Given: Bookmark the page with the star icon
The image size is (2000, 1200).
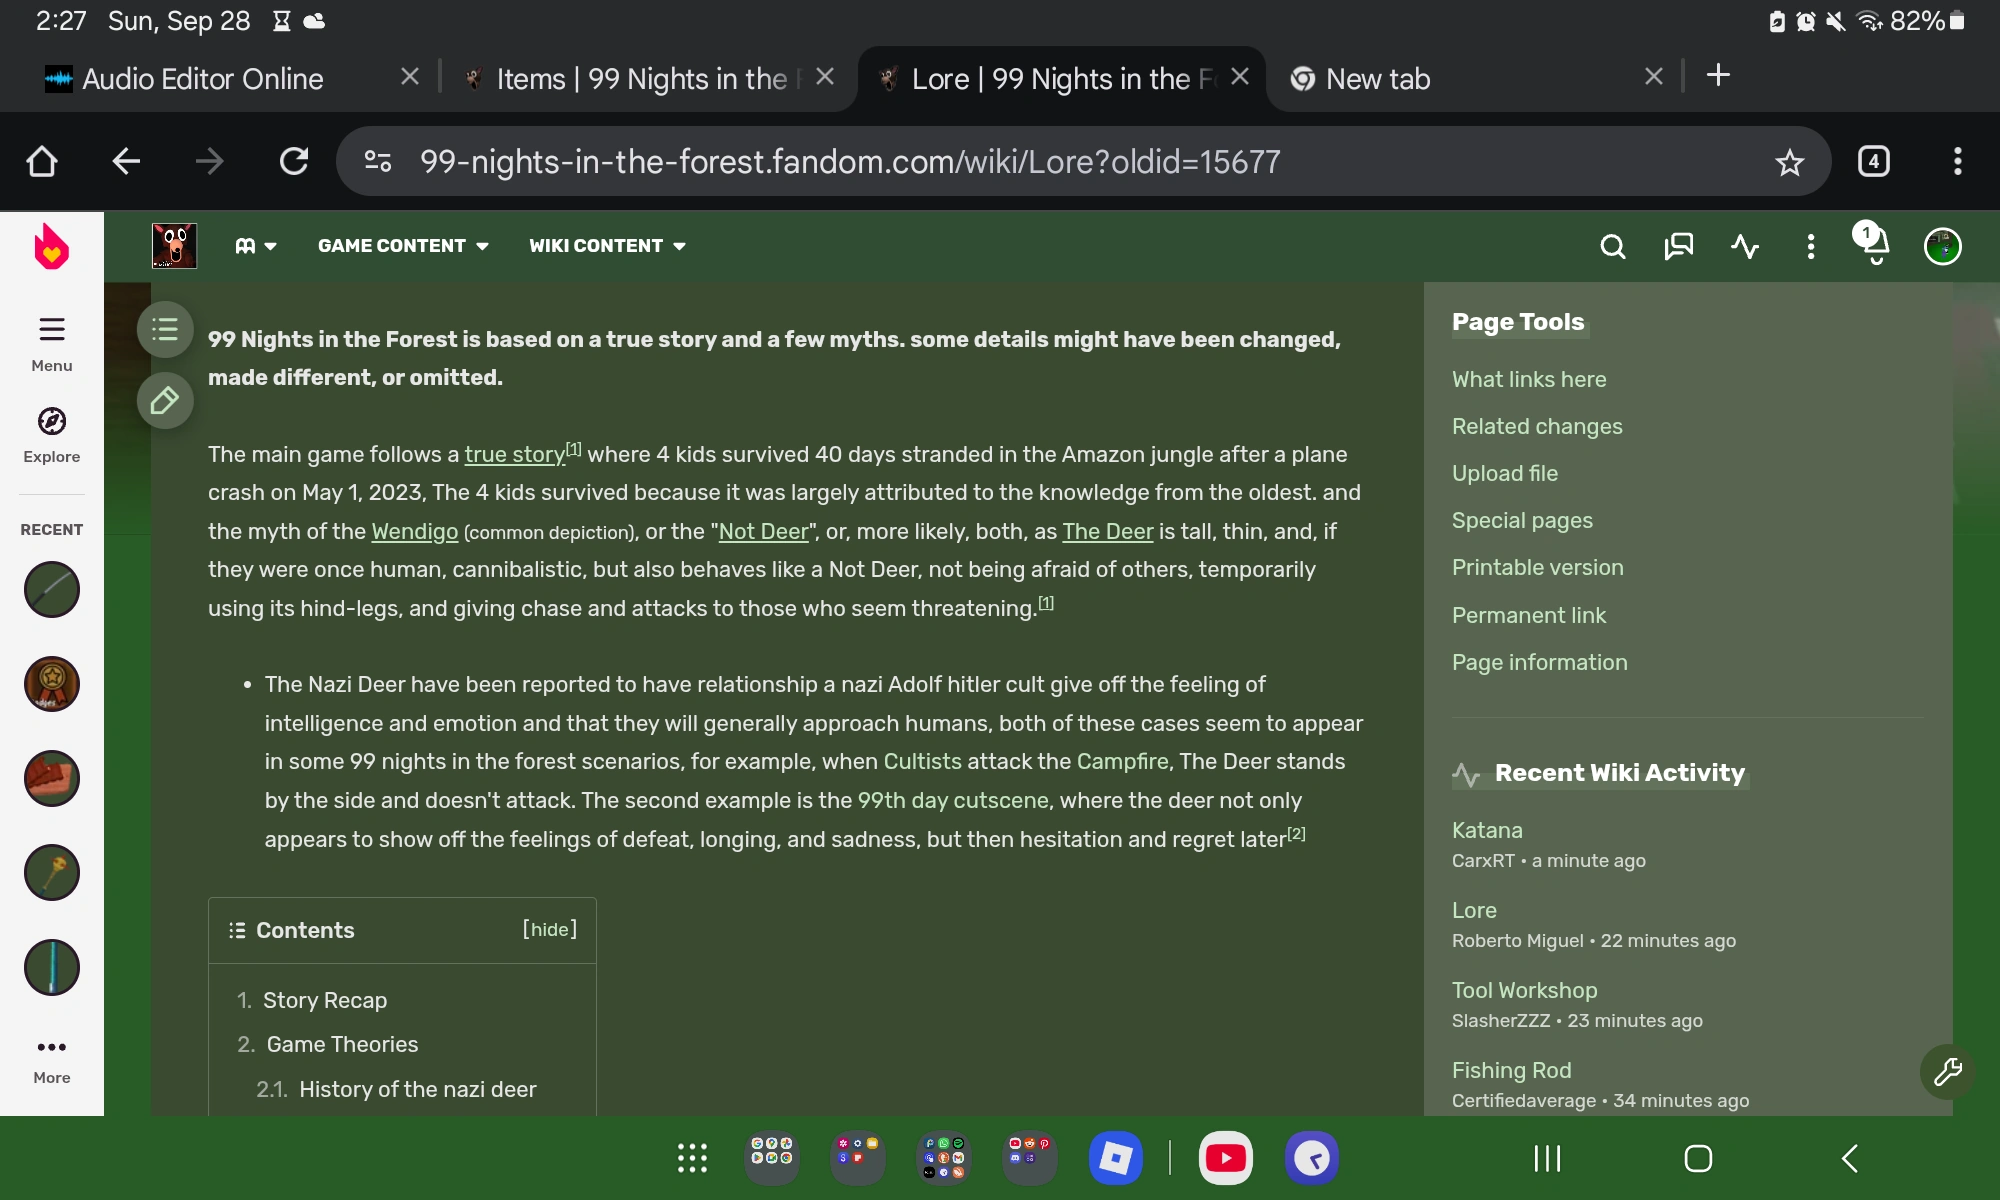Looking at the screenshot, I should tap(1789, 162).
